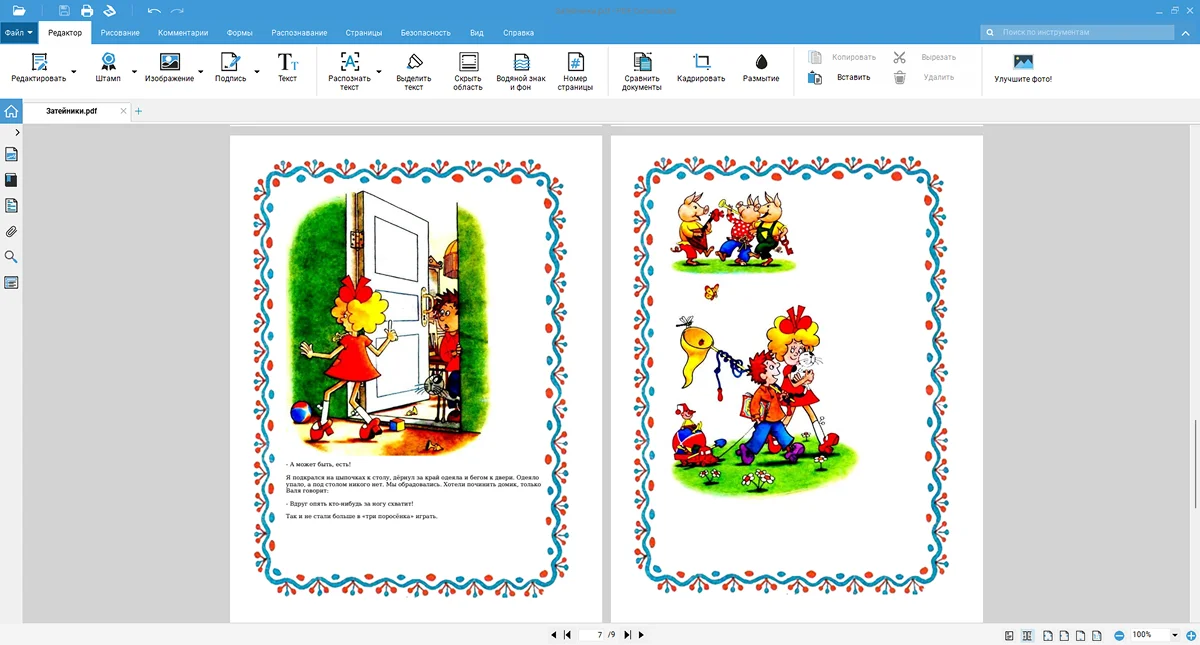Close the Затейники.pdf tab
This screenshot has width=1200, height=645.
click(124, 111)
